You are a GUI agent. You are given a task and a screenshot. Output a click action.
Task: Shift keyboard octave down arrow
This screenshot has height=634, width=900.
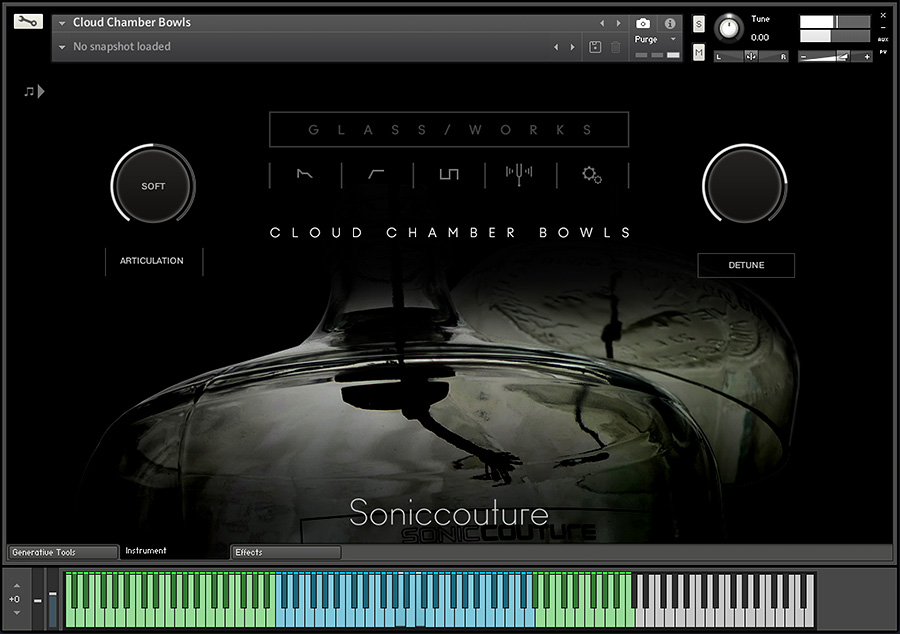pos(17,613)
